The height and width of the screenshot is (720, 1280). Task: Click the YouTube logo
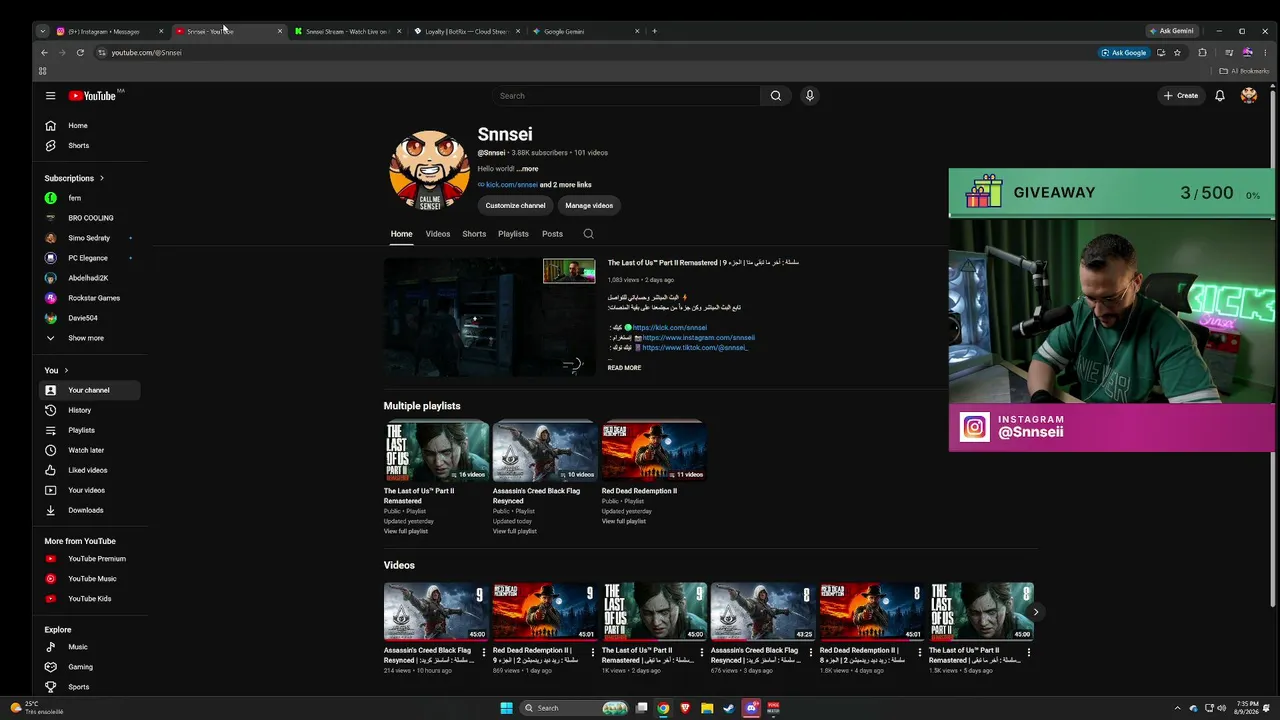[93, 96]
